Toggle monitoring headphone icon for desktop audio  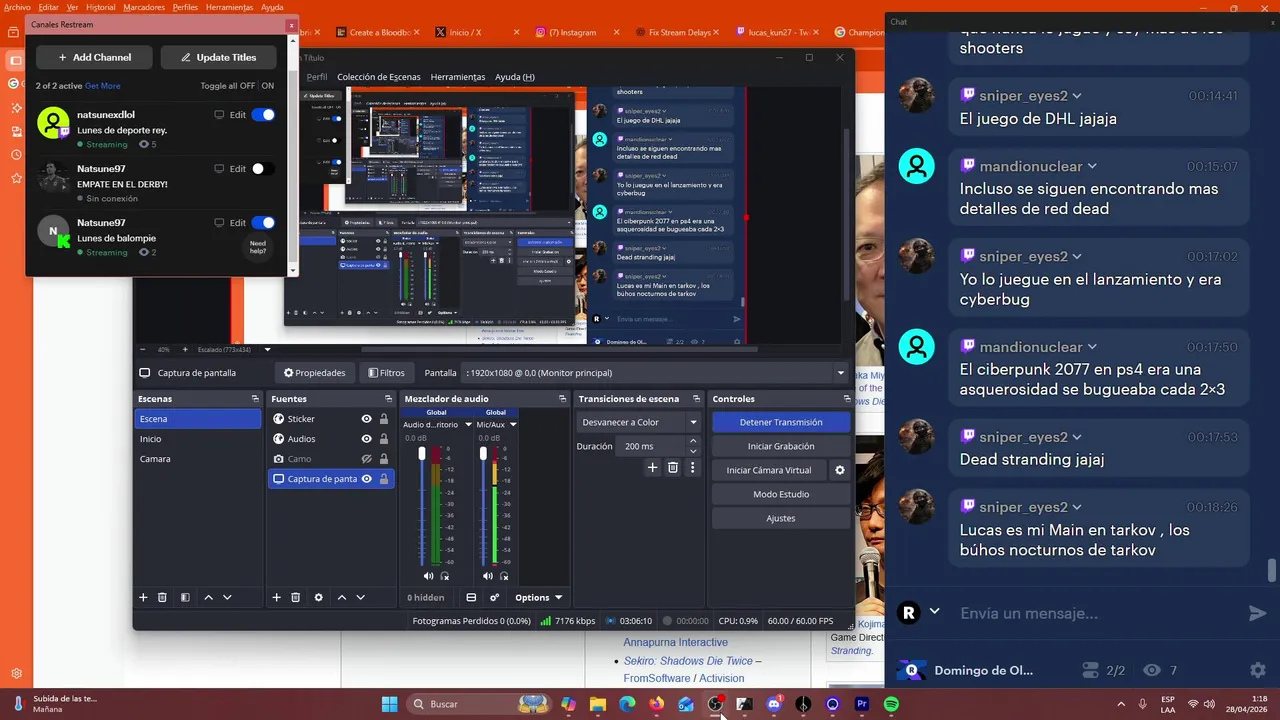pyautogui.click(x=445, y=576)
